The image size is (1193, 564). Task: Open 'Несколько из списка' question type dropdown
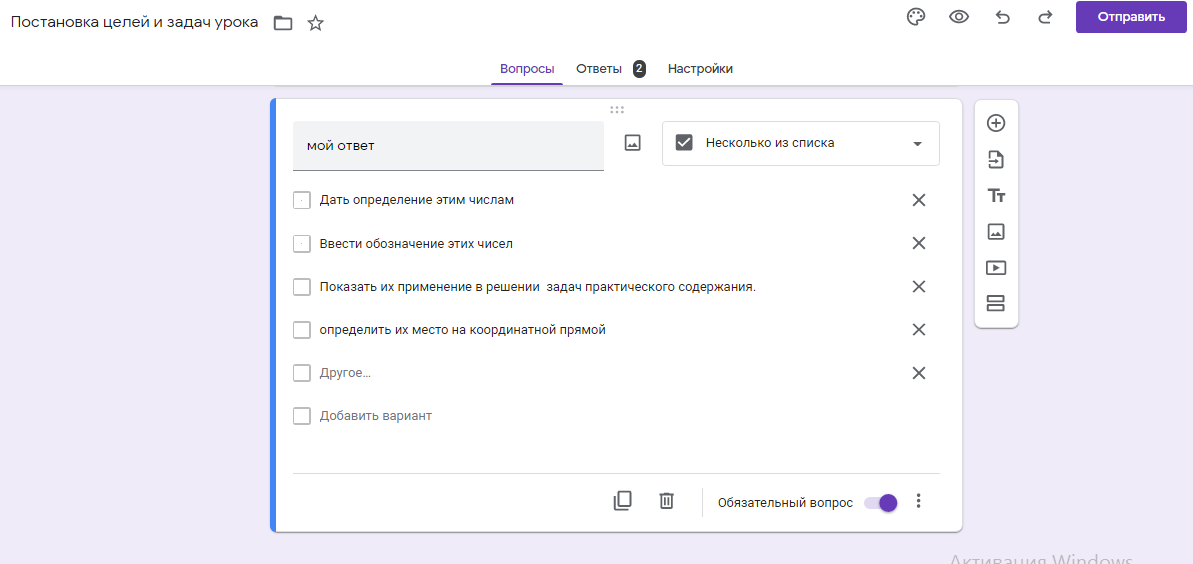pos(800,143)
